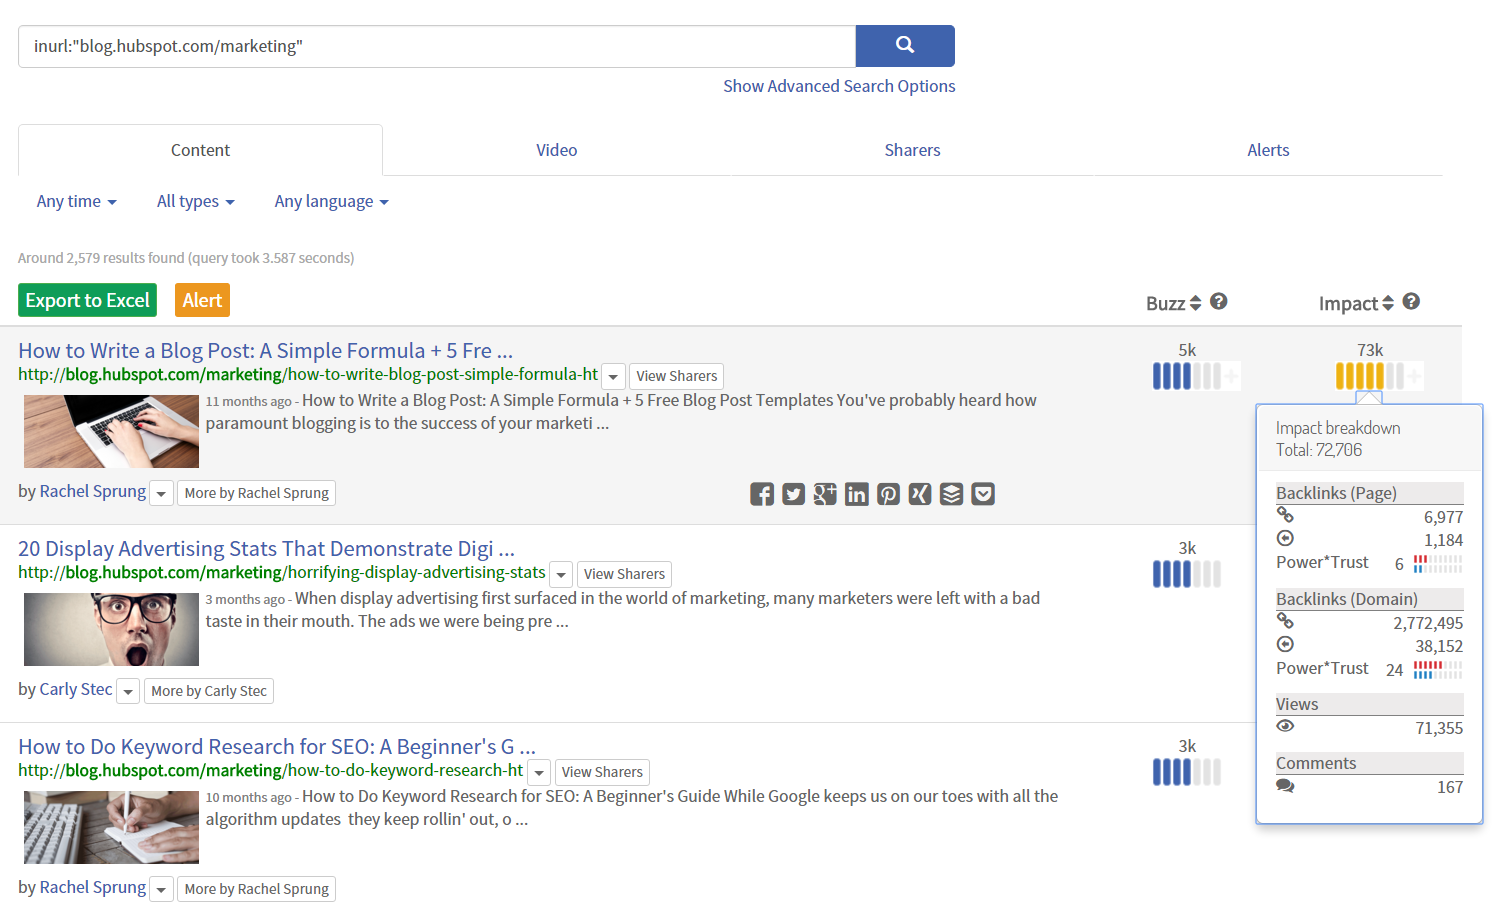Click the Buzz meter for Display Advertising Stats
This screenshot has height=918, width=1492.
click(1187, 574)
